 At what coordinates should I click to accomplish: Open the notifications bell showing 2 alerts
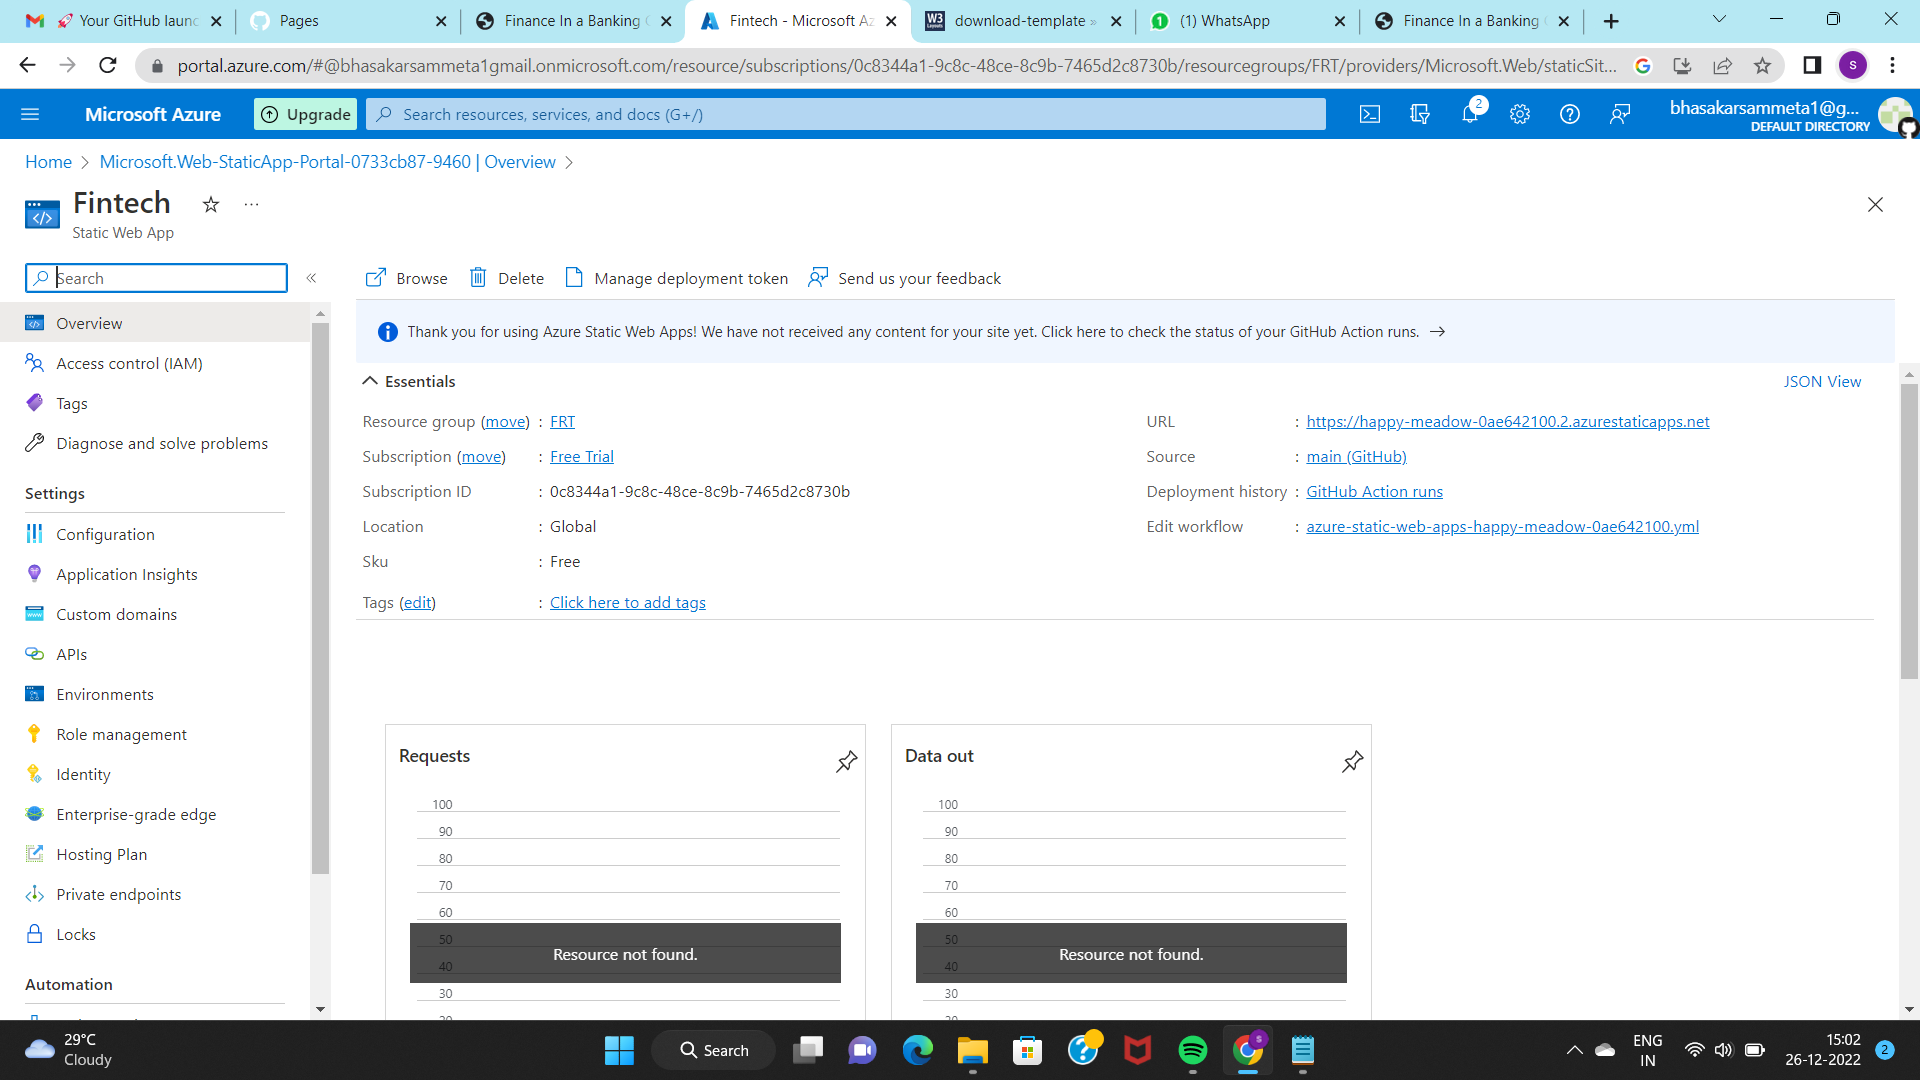[x=1469, y=114]
